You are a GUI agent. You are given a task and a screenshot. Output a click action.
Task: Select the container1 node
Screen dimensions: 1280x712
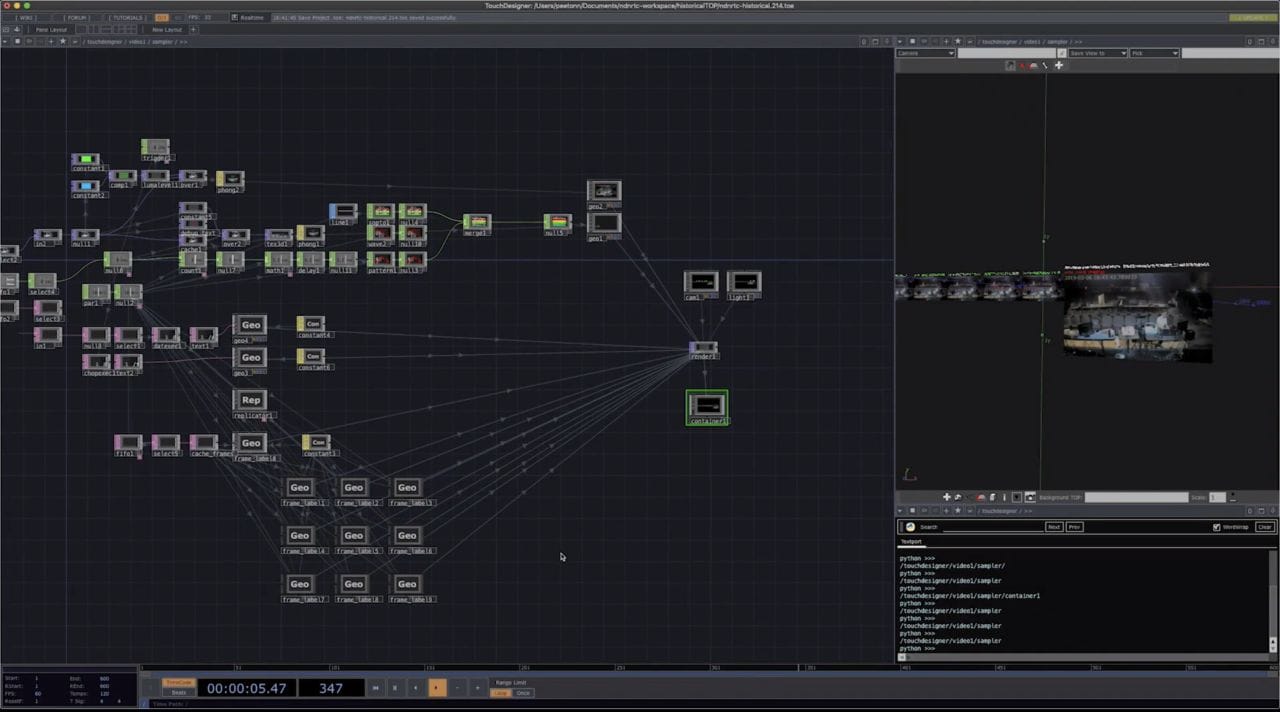pyautogui.click(x=707, y=405)
